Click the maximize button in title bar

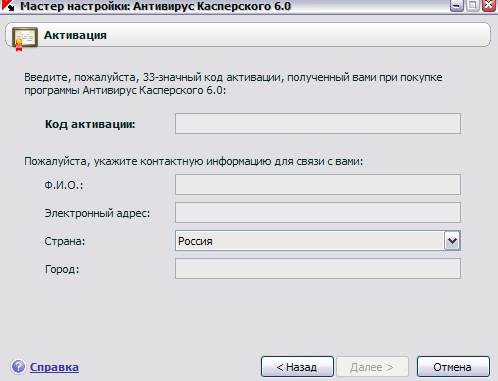tap(473, 6)
